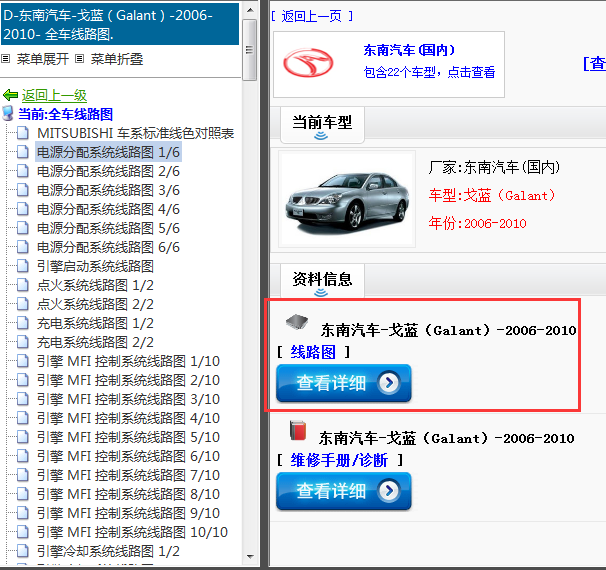Image resolution: width=606 pixels, height=570 pixels.
Task: Open 电源分配系统线路图 6/6
Action: coord(108,247)
